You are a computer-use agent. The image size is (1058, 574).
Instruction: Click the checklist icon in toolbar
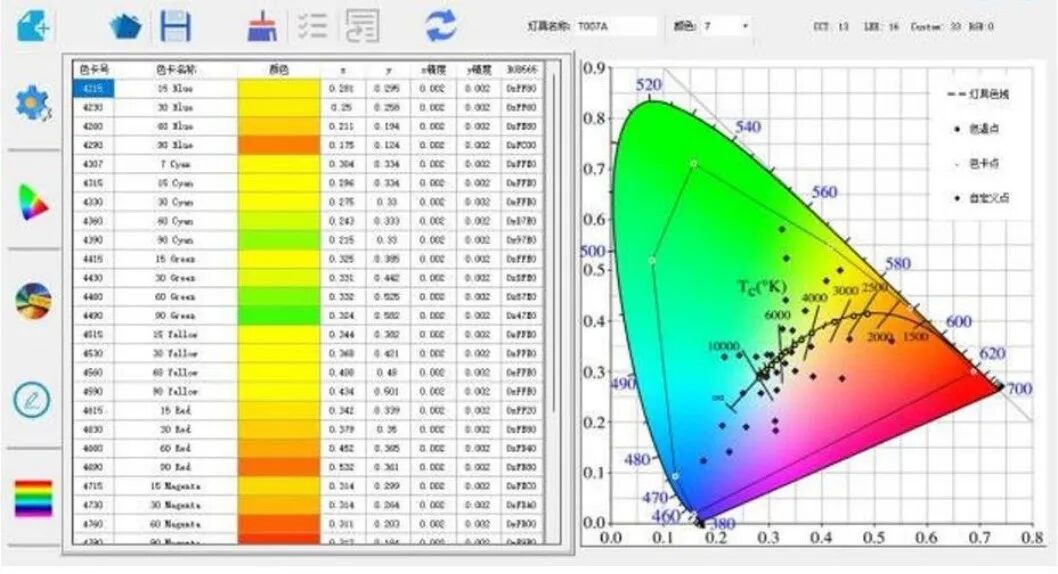point(312,25)
